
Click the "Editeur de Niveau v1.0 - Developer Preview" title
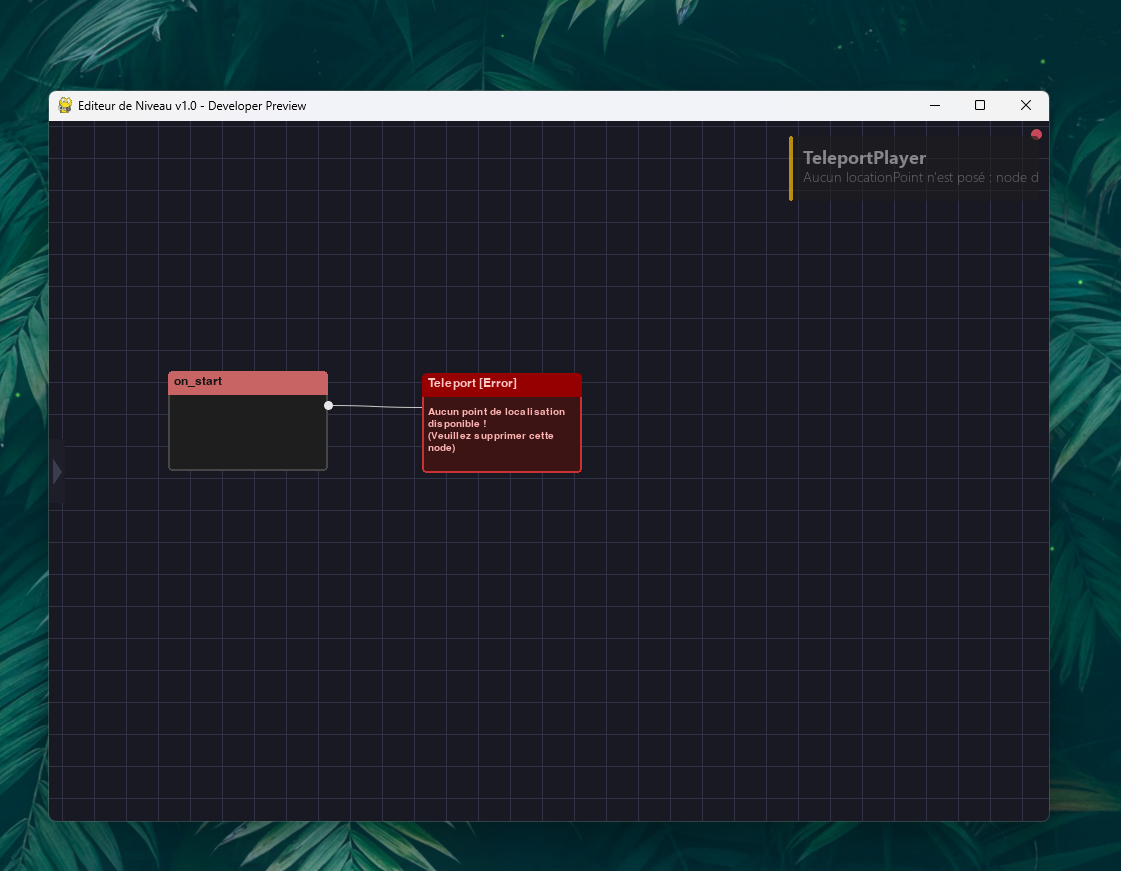tap(192, 106)
